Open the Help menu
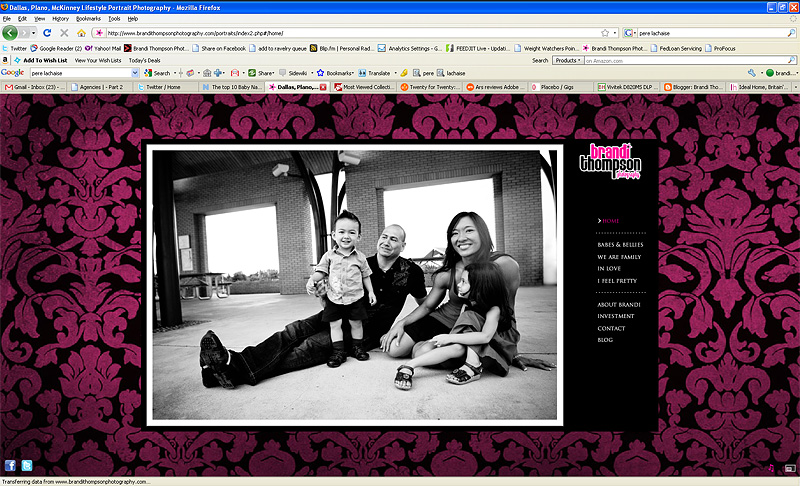This screenshot has height=486, width=800. coord(133,19)
